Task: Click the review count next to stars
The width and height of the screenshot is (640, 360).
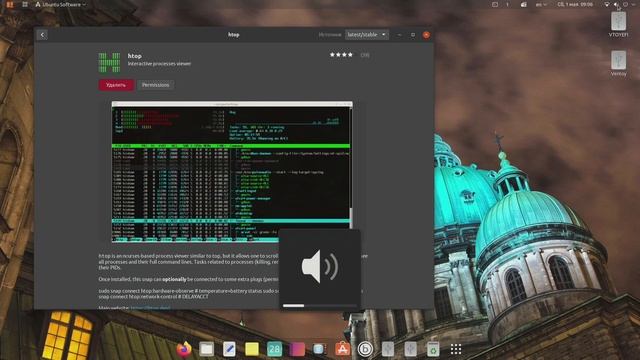Action: point(364,55)
